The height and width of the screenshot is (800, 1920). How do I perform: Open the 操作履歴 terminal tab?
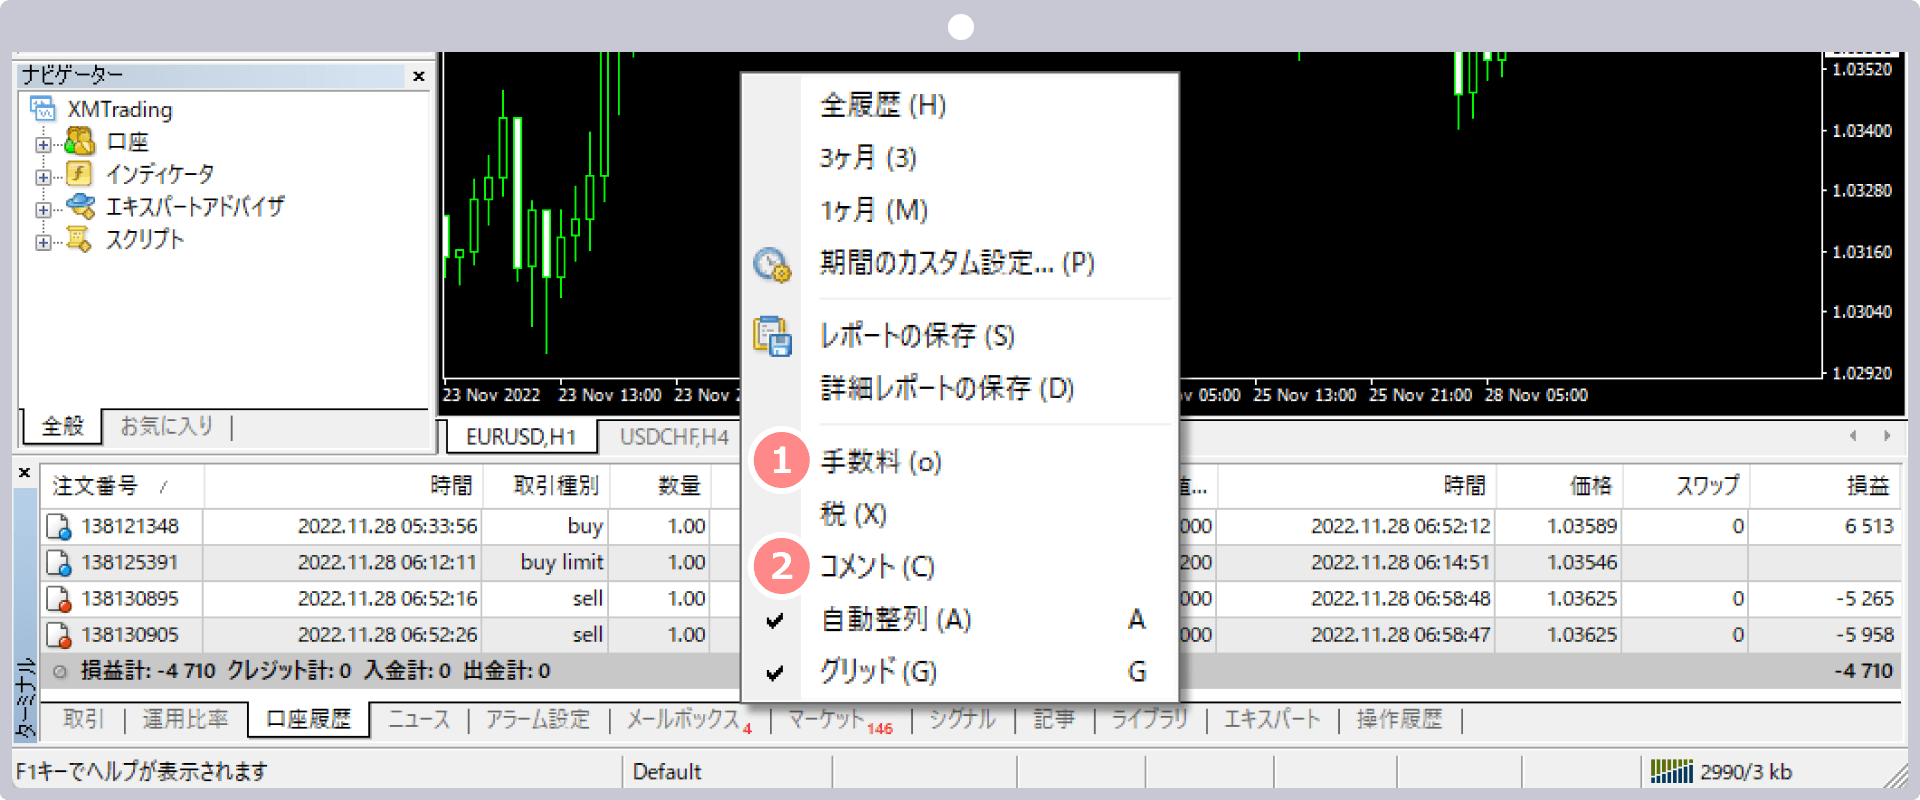point(1399,719)
